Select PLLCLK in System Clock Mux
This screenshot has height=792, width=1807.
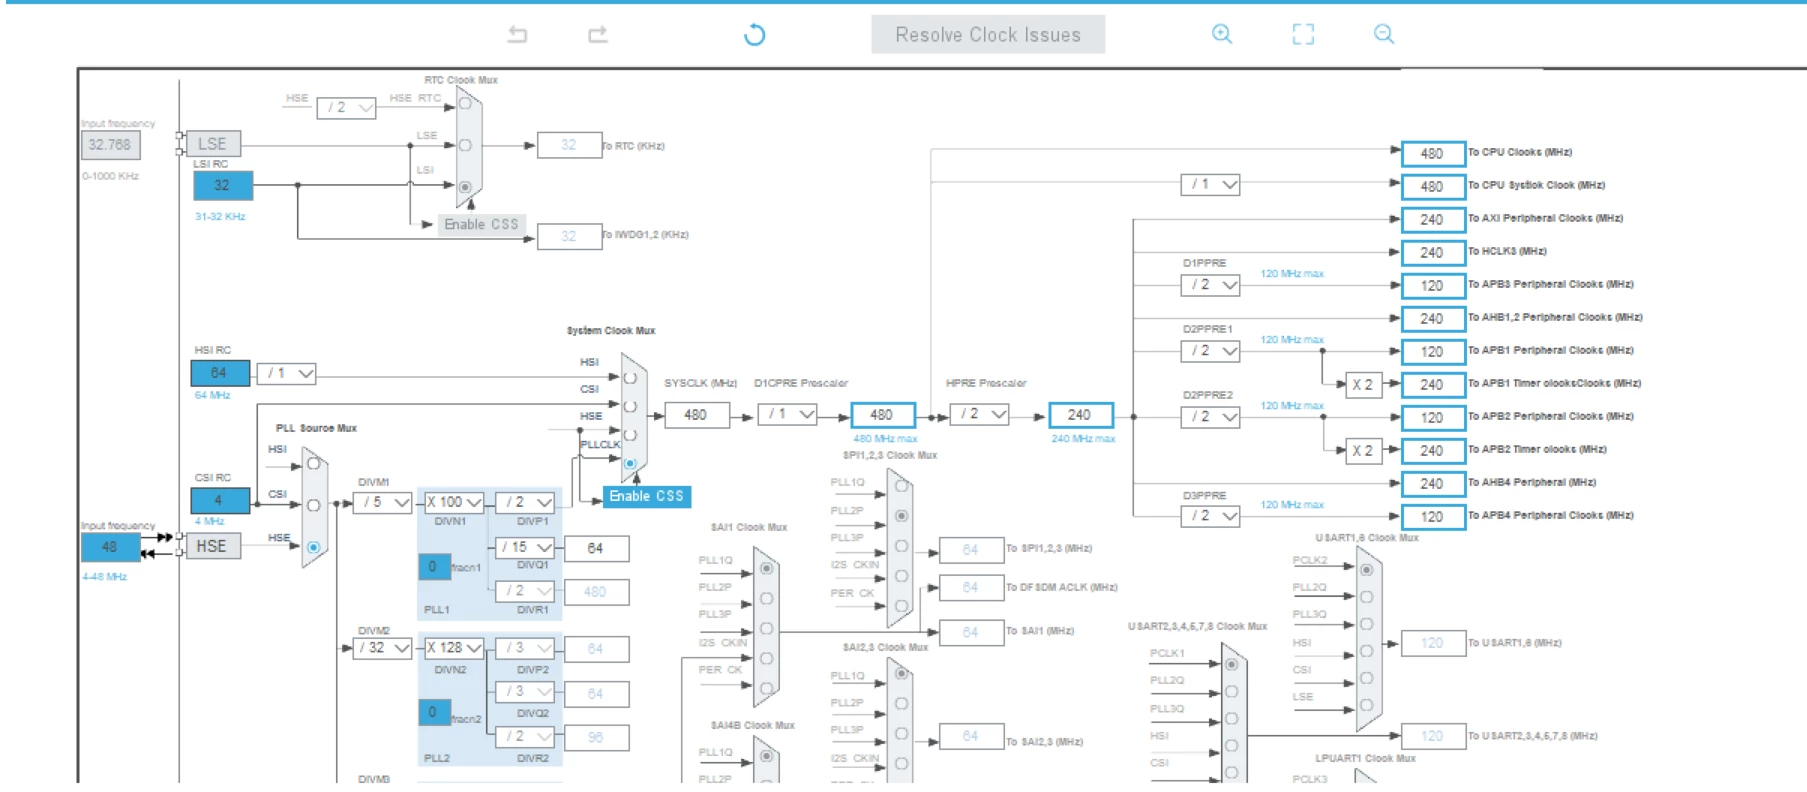[630, 463]
